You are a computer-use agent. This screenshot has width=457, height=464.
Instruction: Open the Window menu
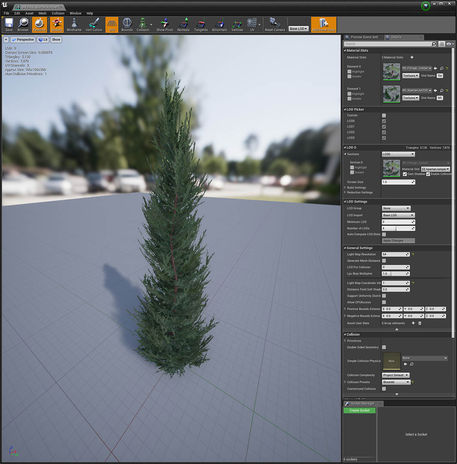pos(75,13)
